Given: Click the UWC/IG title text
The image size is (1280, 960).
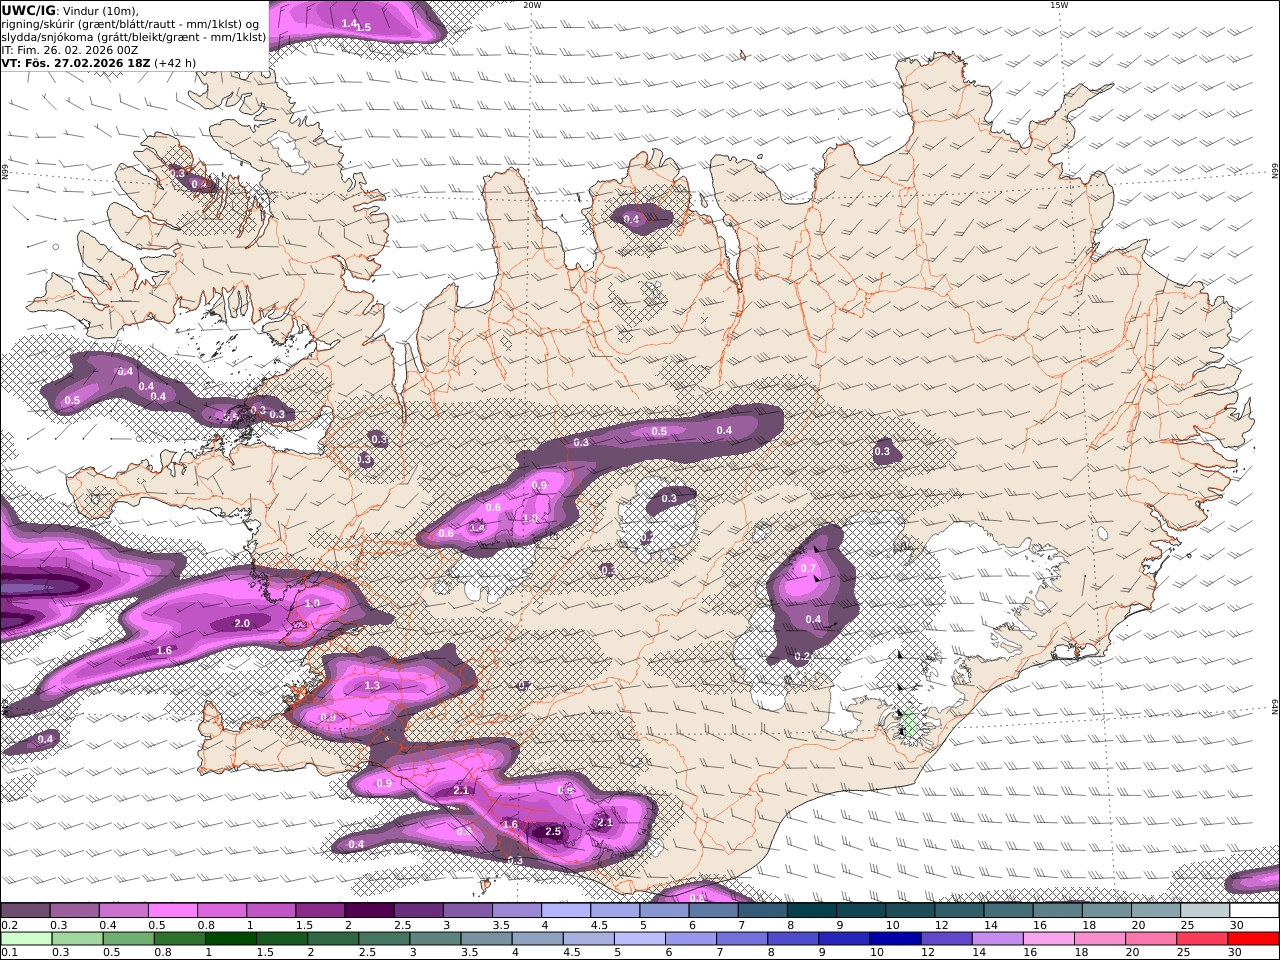Looking at the screenshot, I should click(28, 10).
